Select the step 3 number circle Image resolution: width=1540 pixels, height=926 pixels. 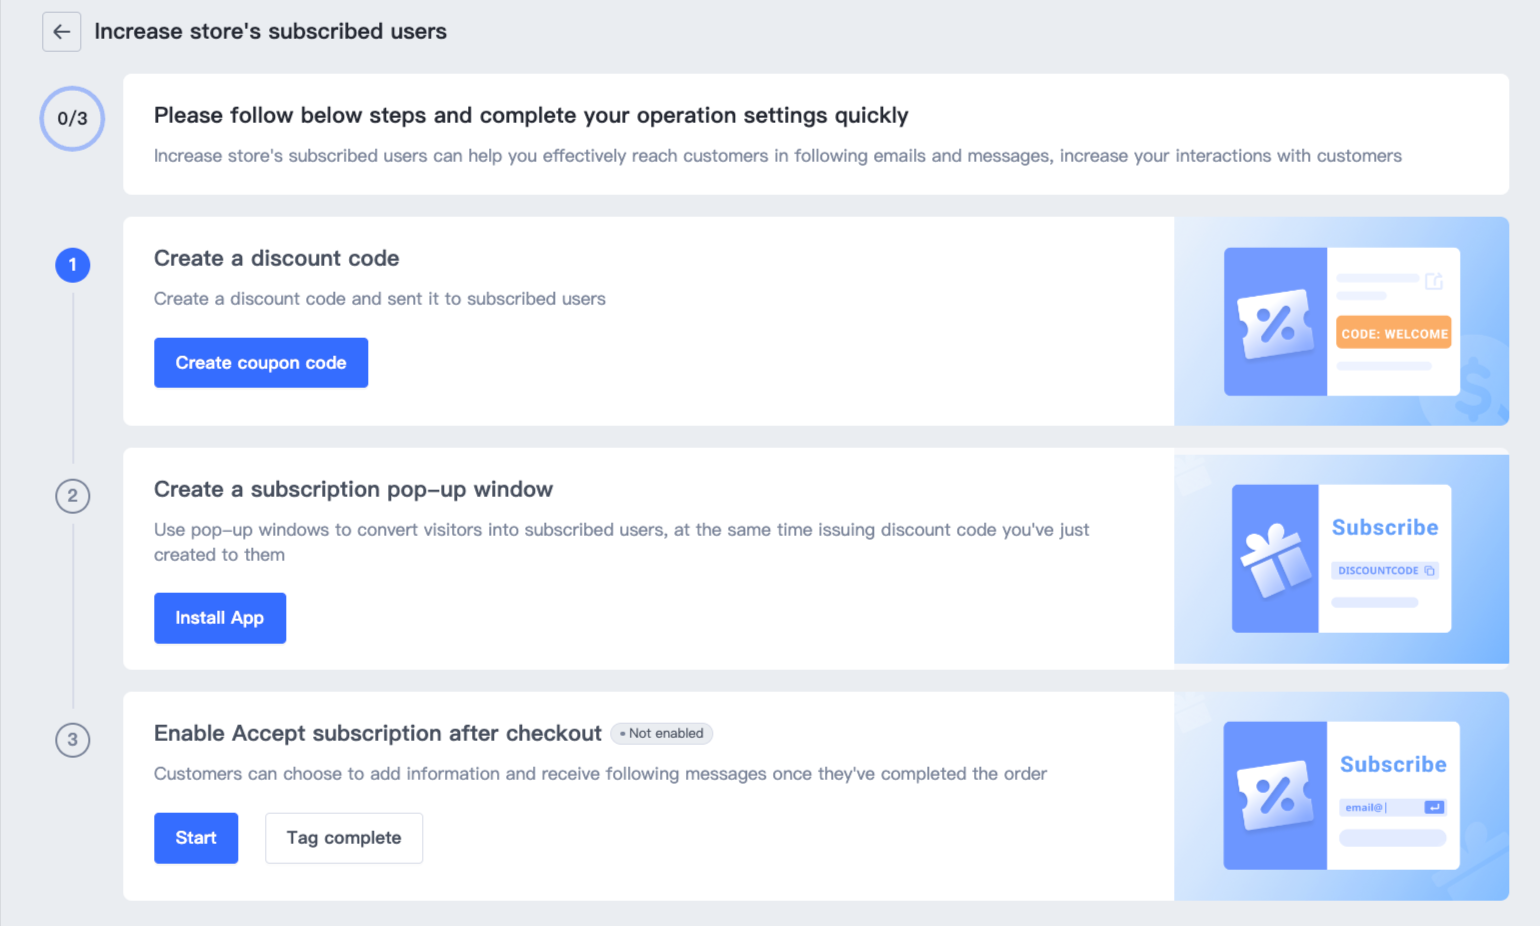72,740
